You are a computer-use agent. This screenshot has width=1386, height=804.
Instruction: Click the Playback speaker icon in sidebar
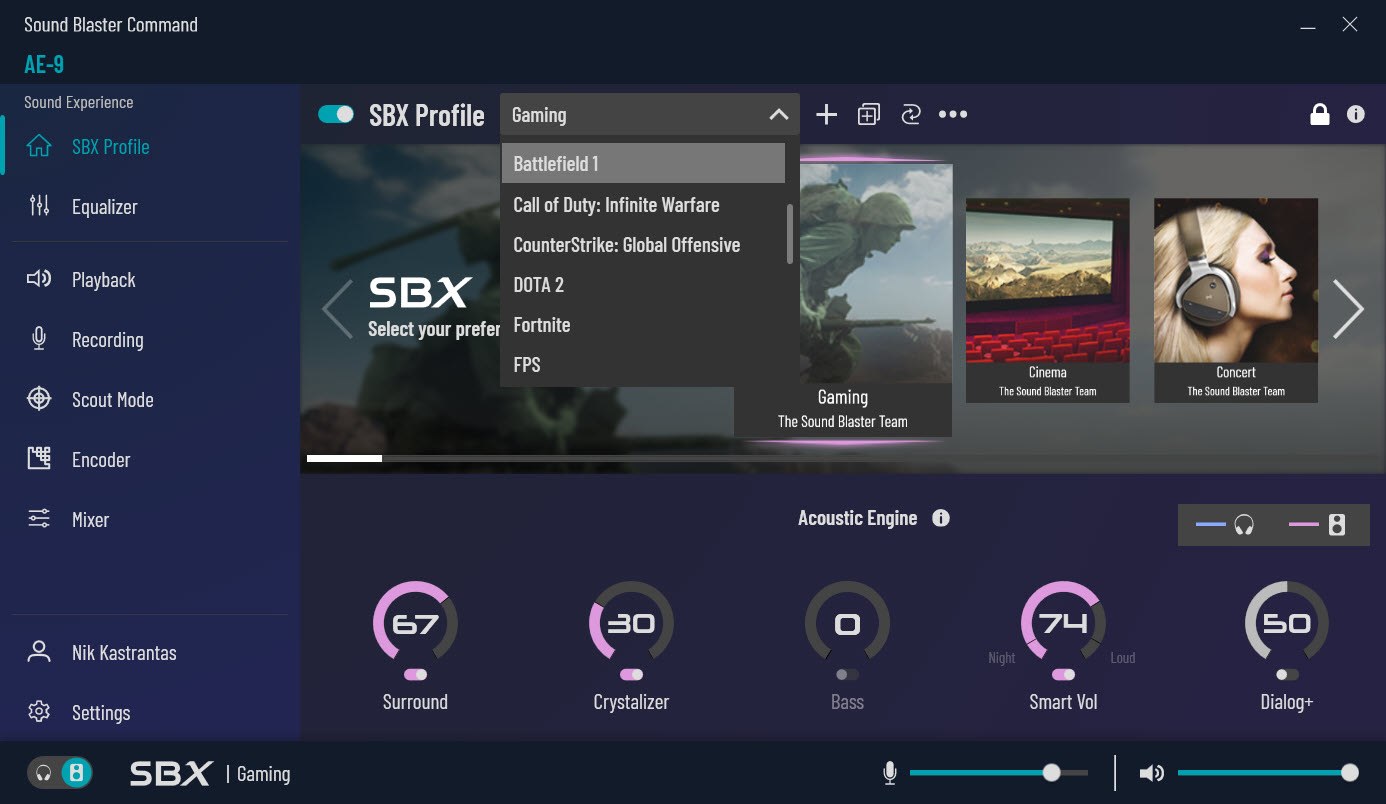(x=39, y=279)
